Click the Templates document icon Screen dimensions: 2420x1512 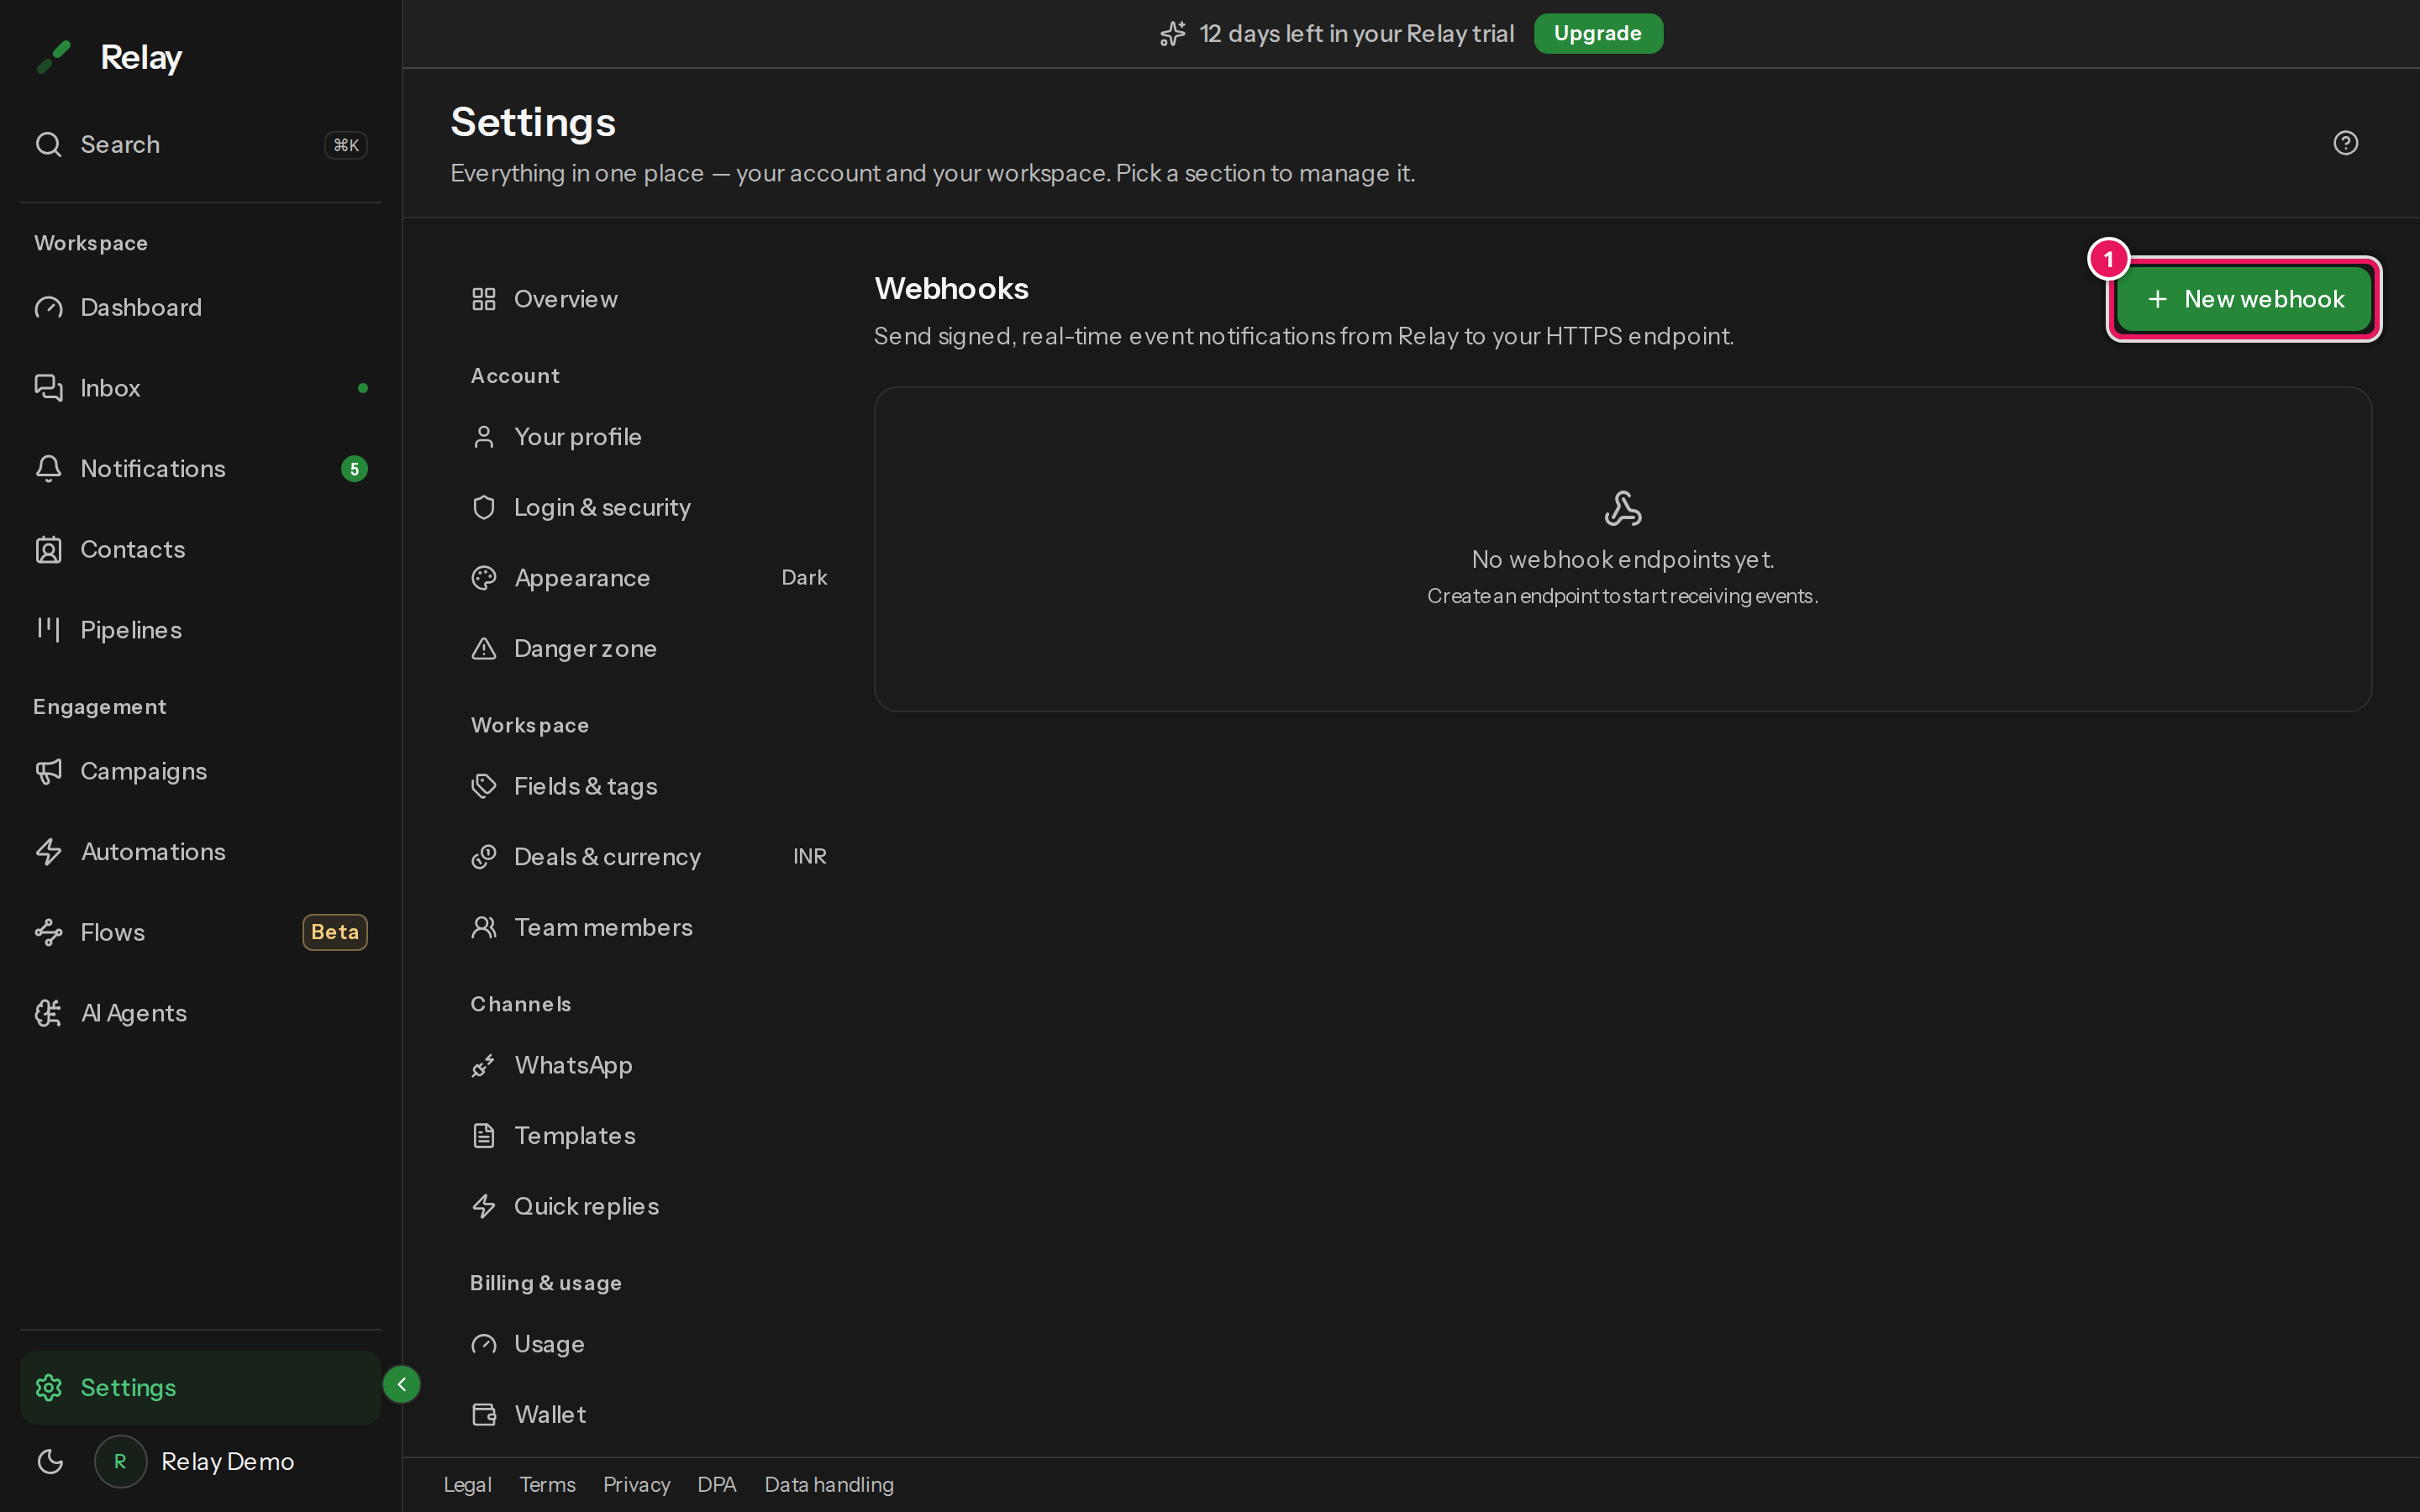[x=483, y=1136]
